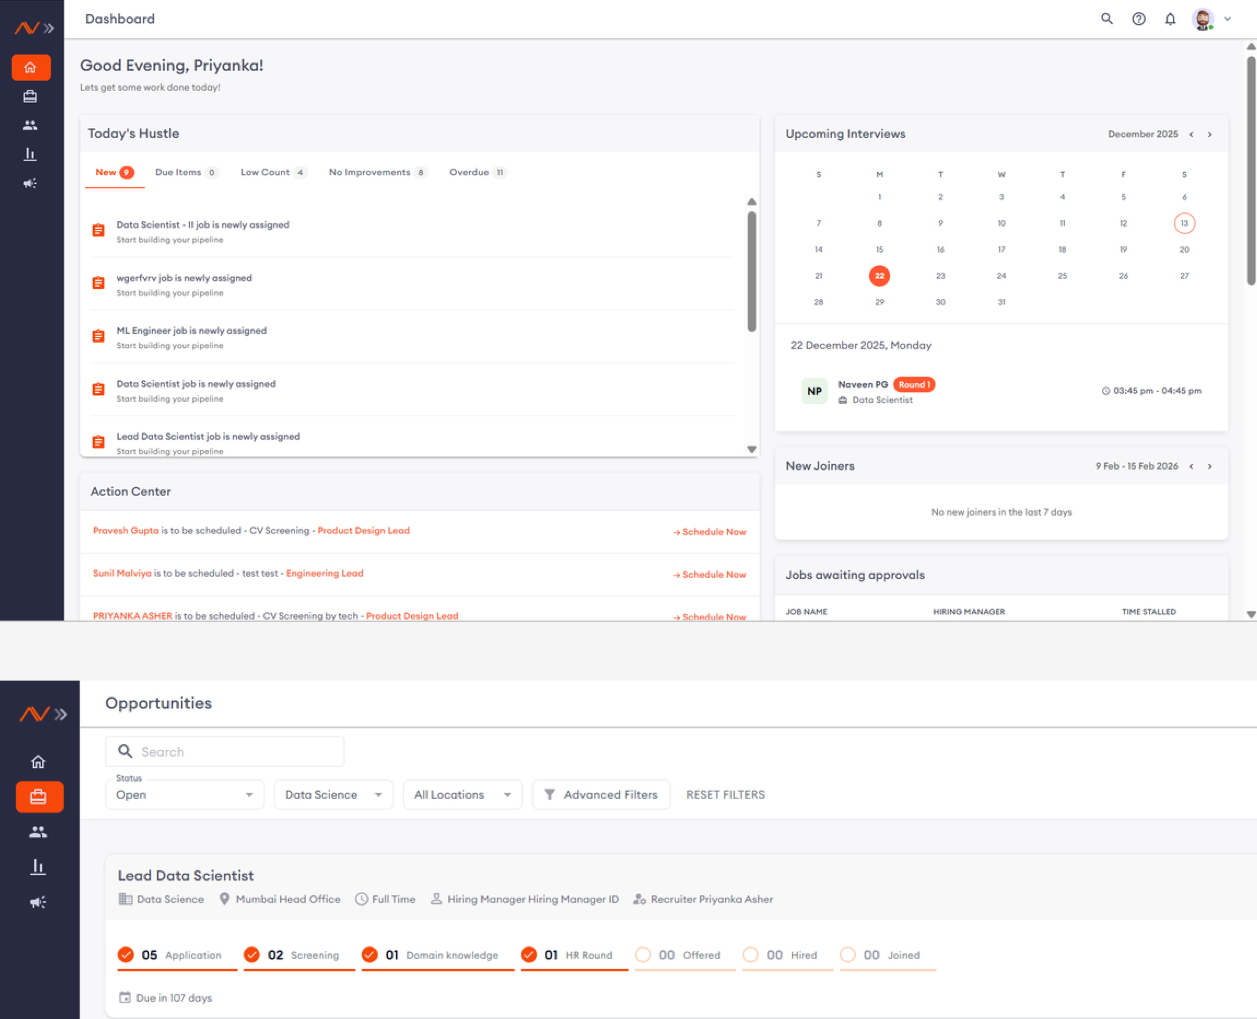Click Schedule Now for Pravesh Gupta
Viewport: 1257px width, 1019px height.
(x=710, y=532)
